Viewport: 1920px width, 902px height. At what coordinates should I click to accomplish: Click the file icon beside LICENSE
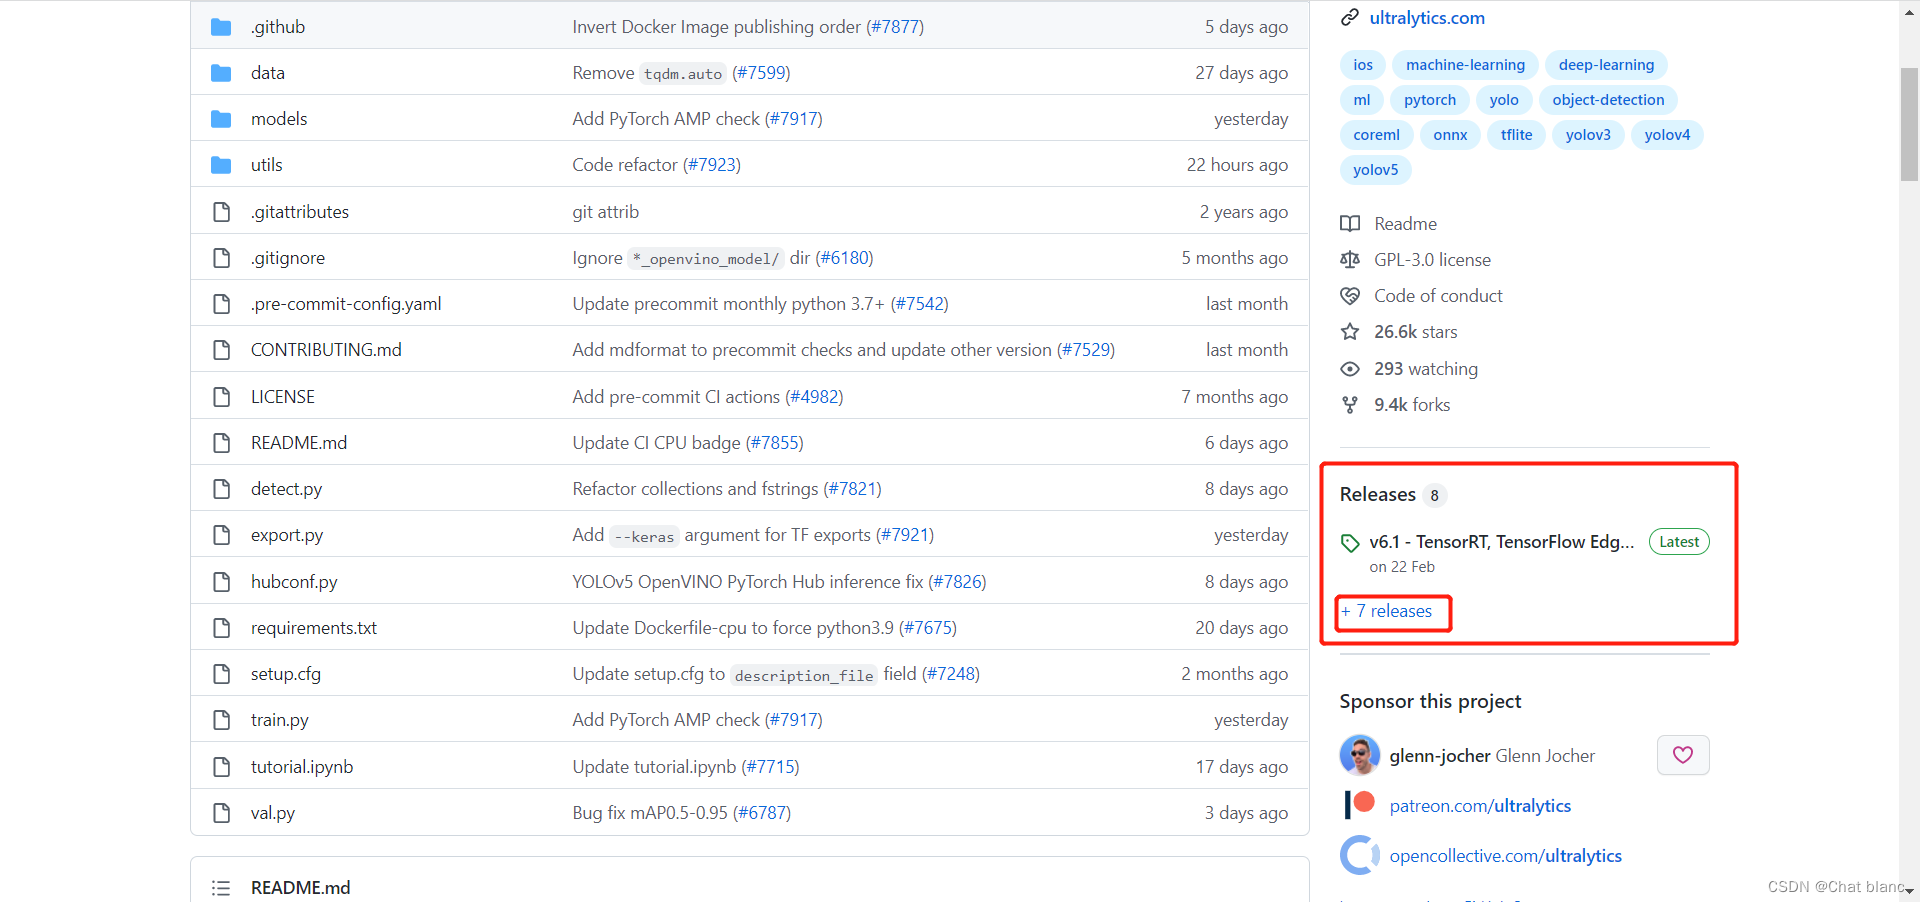[221, 397]
